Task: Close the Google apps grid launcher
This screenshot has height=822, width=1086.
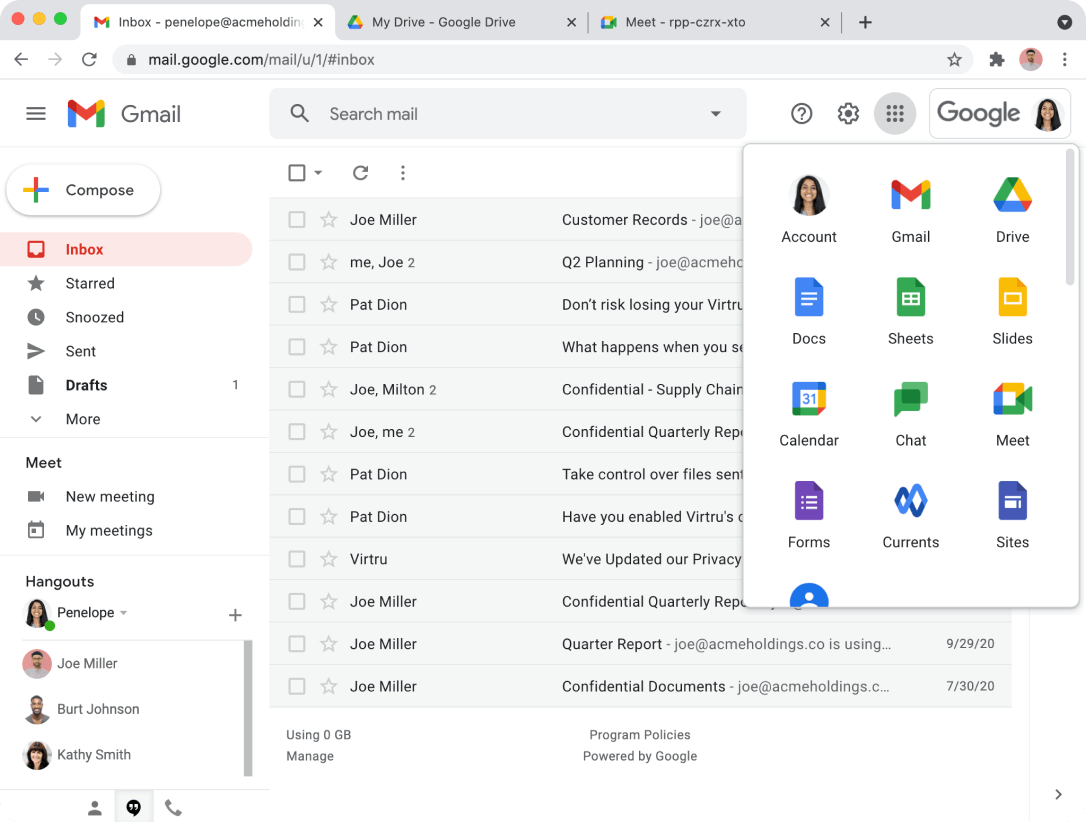Action: [x=895, y=114]
